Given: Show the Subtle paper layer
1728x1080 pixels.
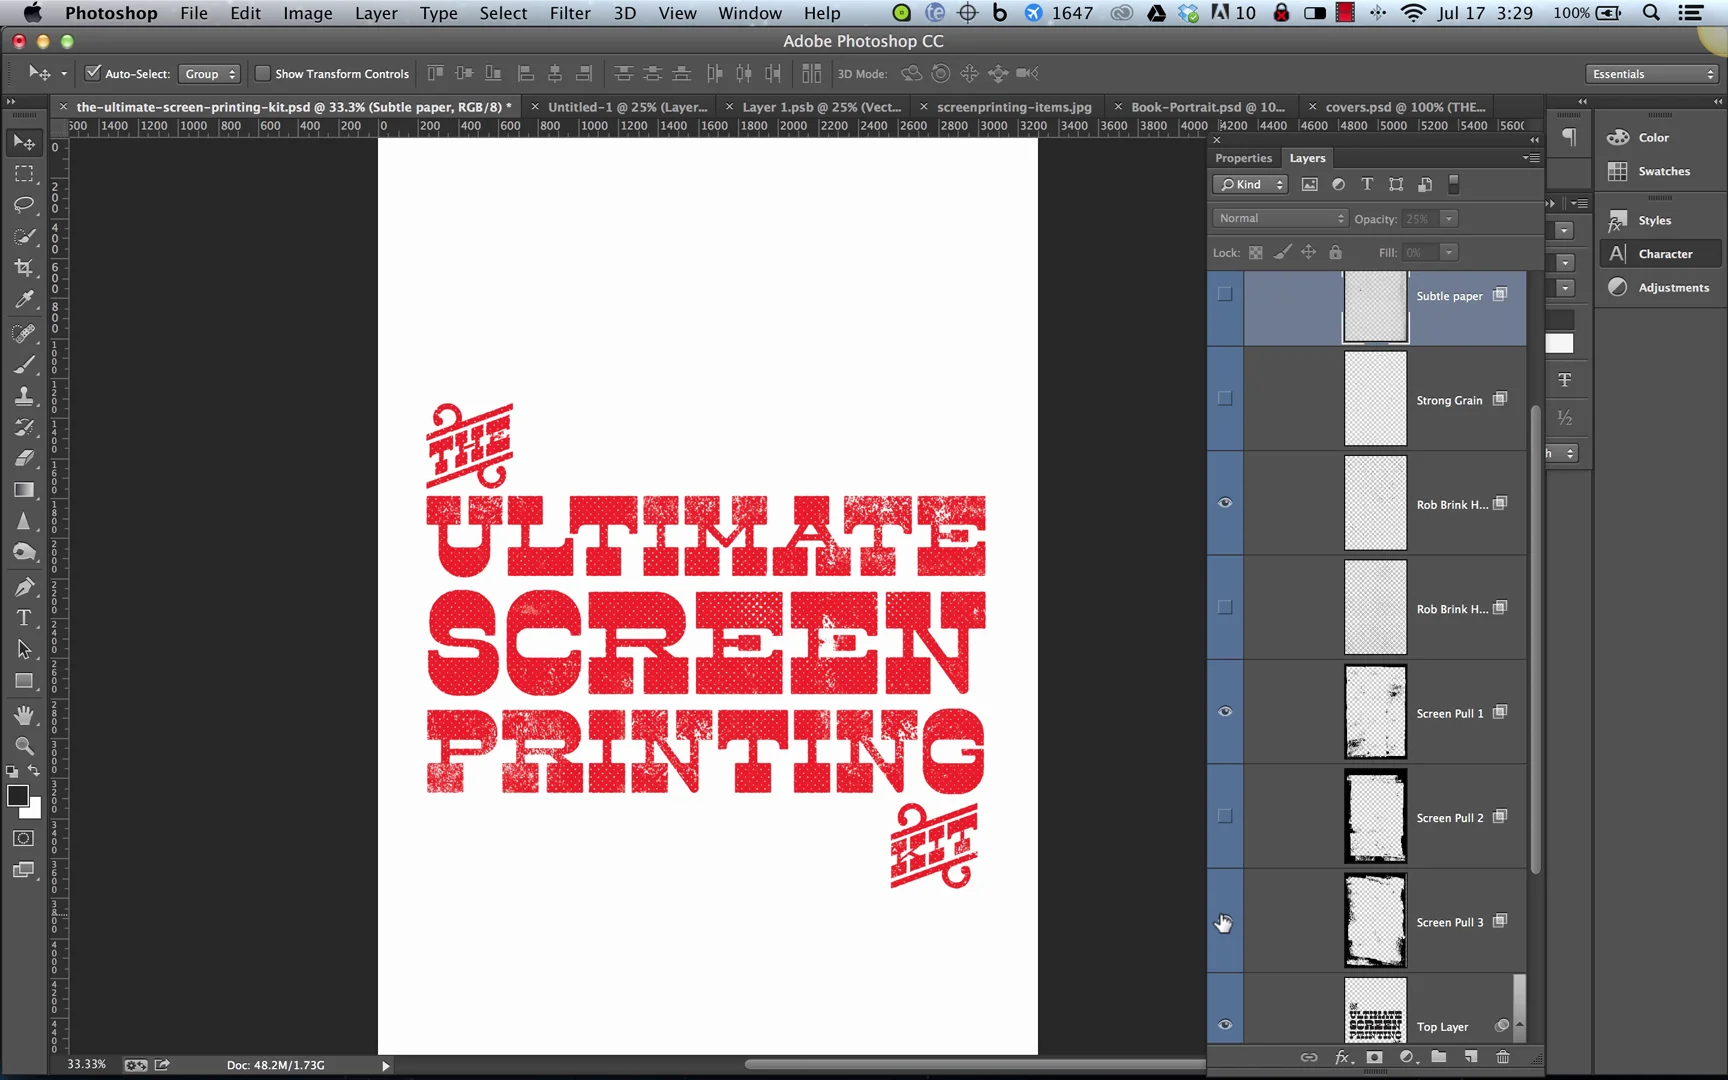Looking at the screenshot, I should click(x=1224, y=294).
